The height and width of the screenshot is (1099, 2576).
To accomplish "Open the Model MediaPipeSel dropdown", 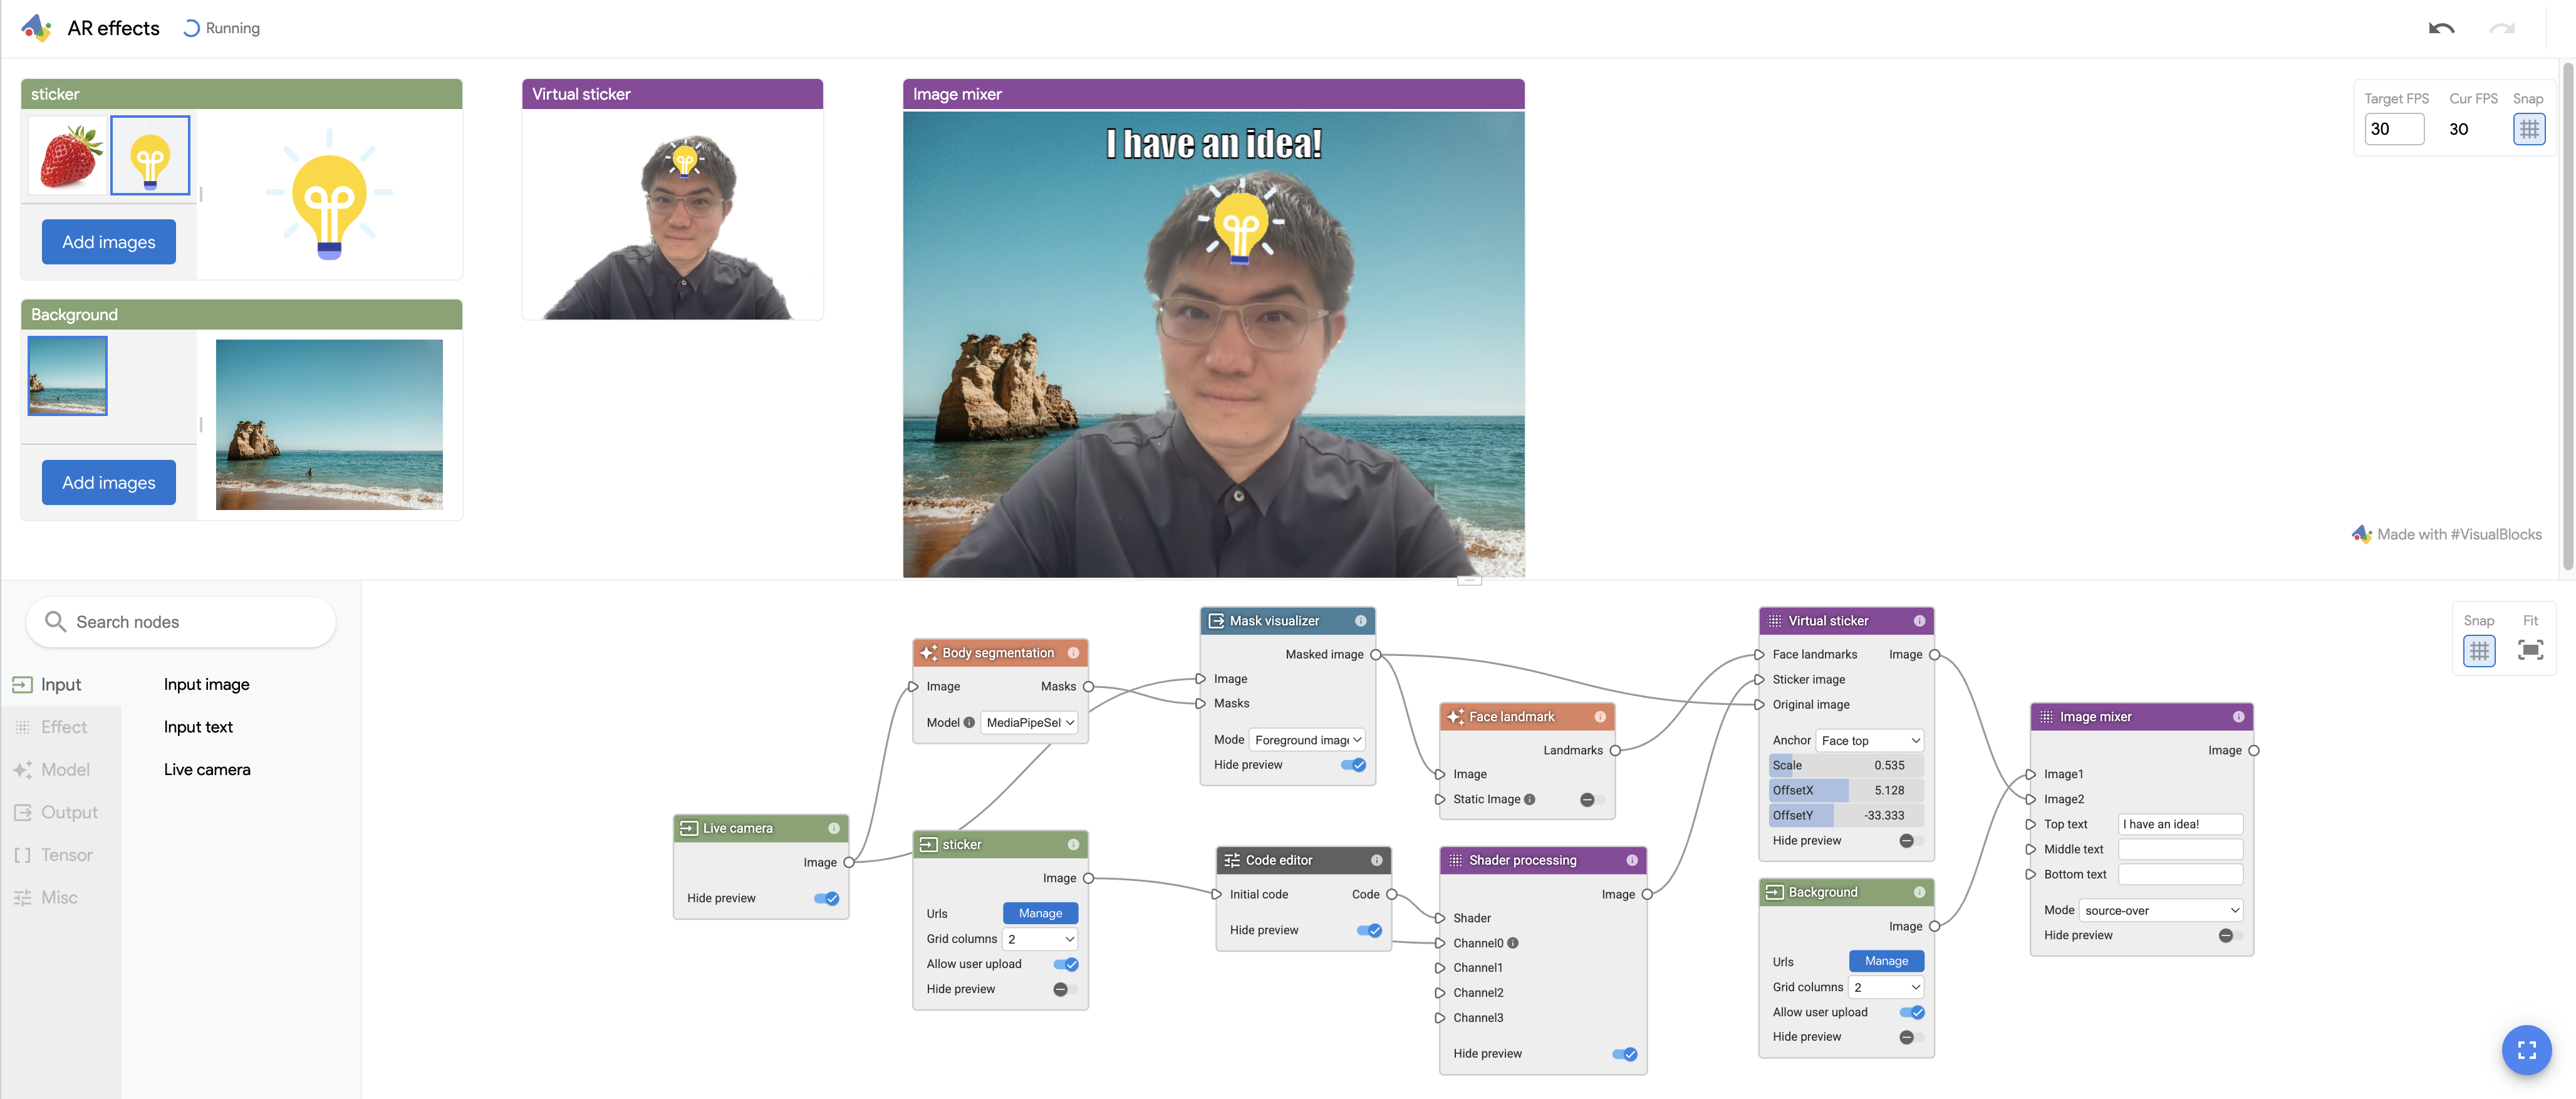I will pos(1029,722).
